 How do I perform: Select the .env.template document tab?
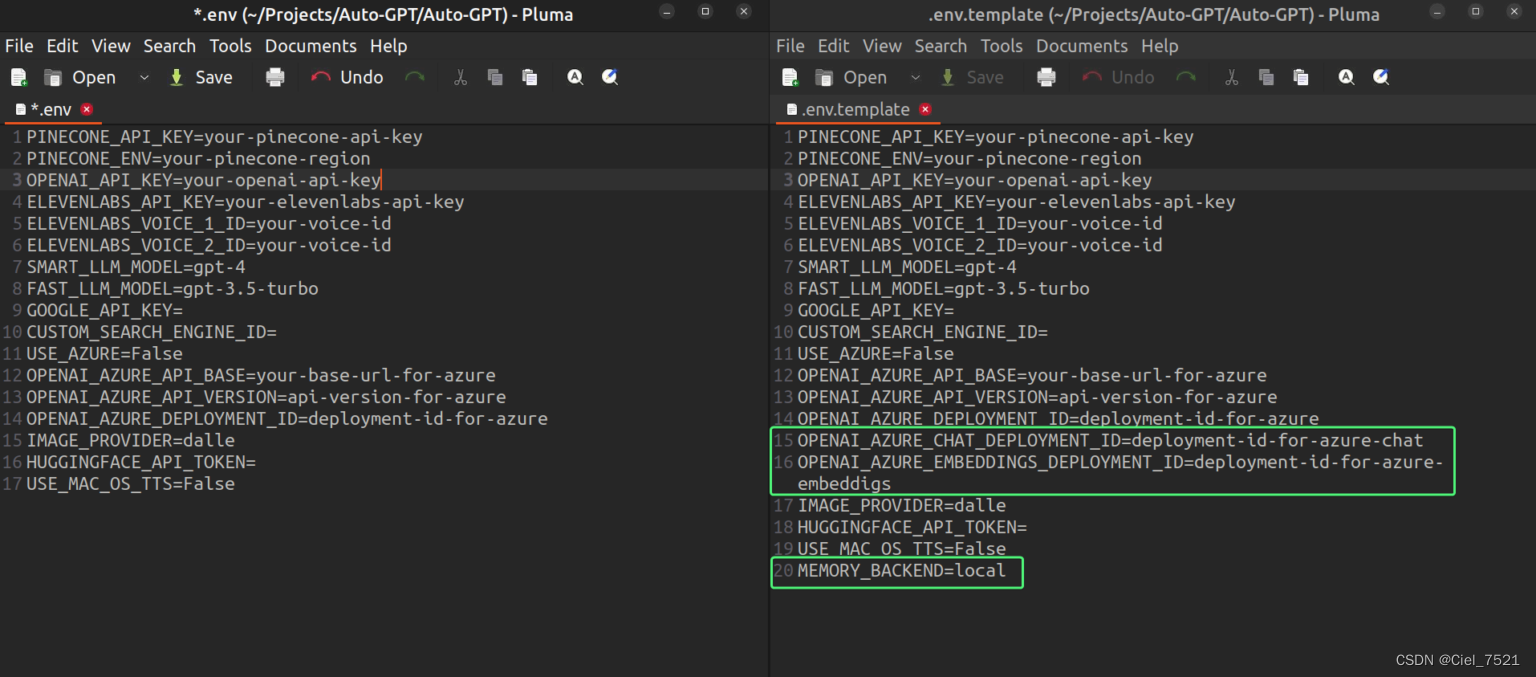point(855,109)
